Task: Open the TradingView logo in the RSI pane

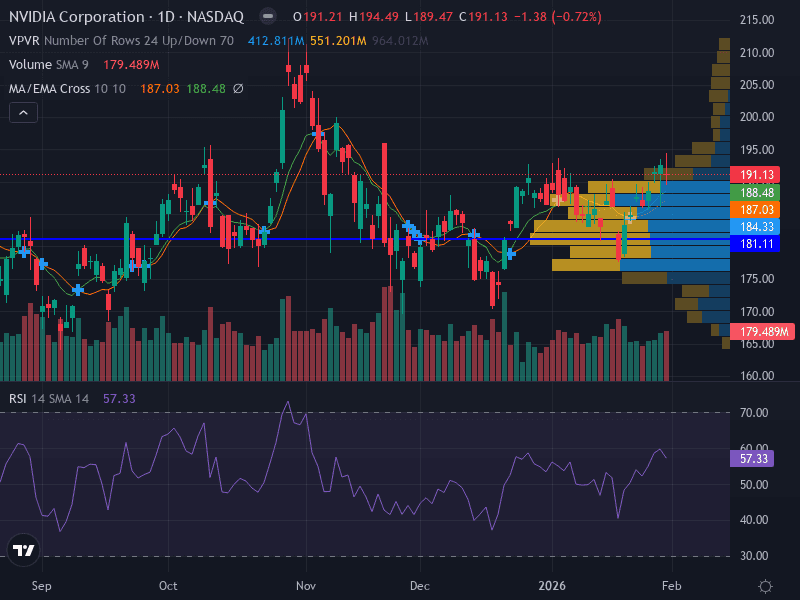Action: pos(23,550)
